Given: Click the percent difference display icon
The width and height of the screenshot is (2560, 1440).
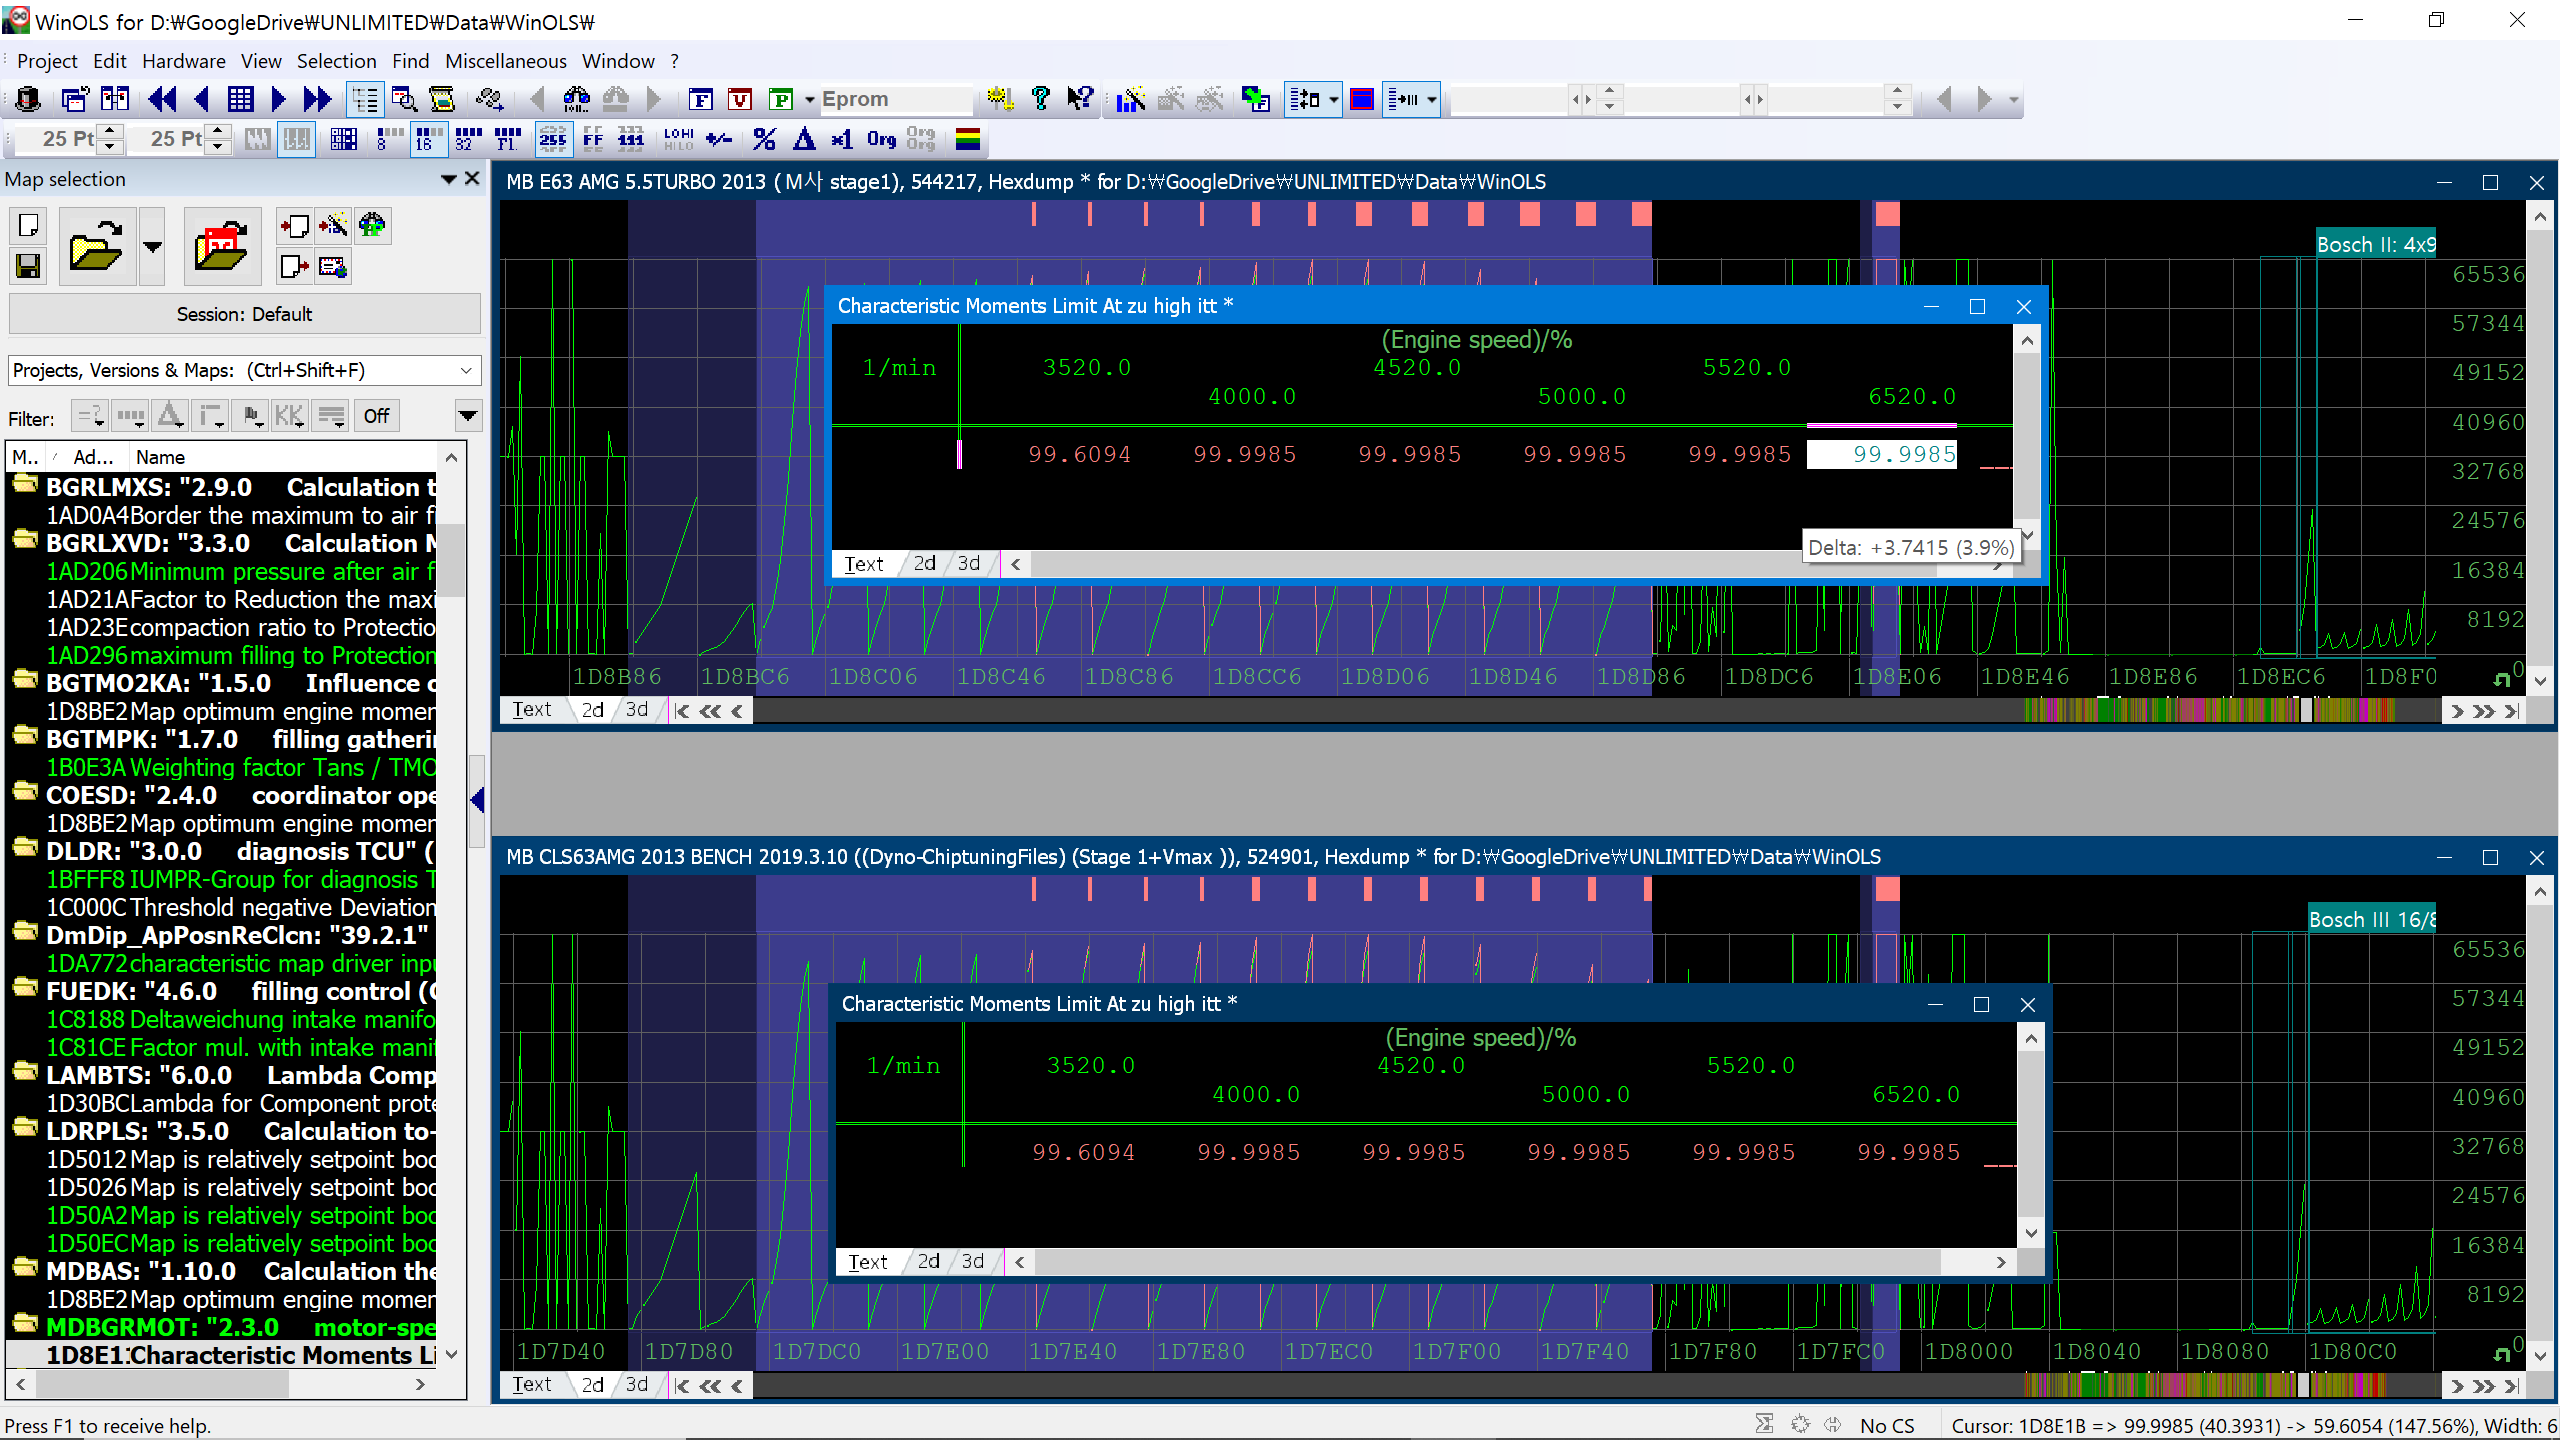Looking at the screenshot, I should (x=764, y=139).
